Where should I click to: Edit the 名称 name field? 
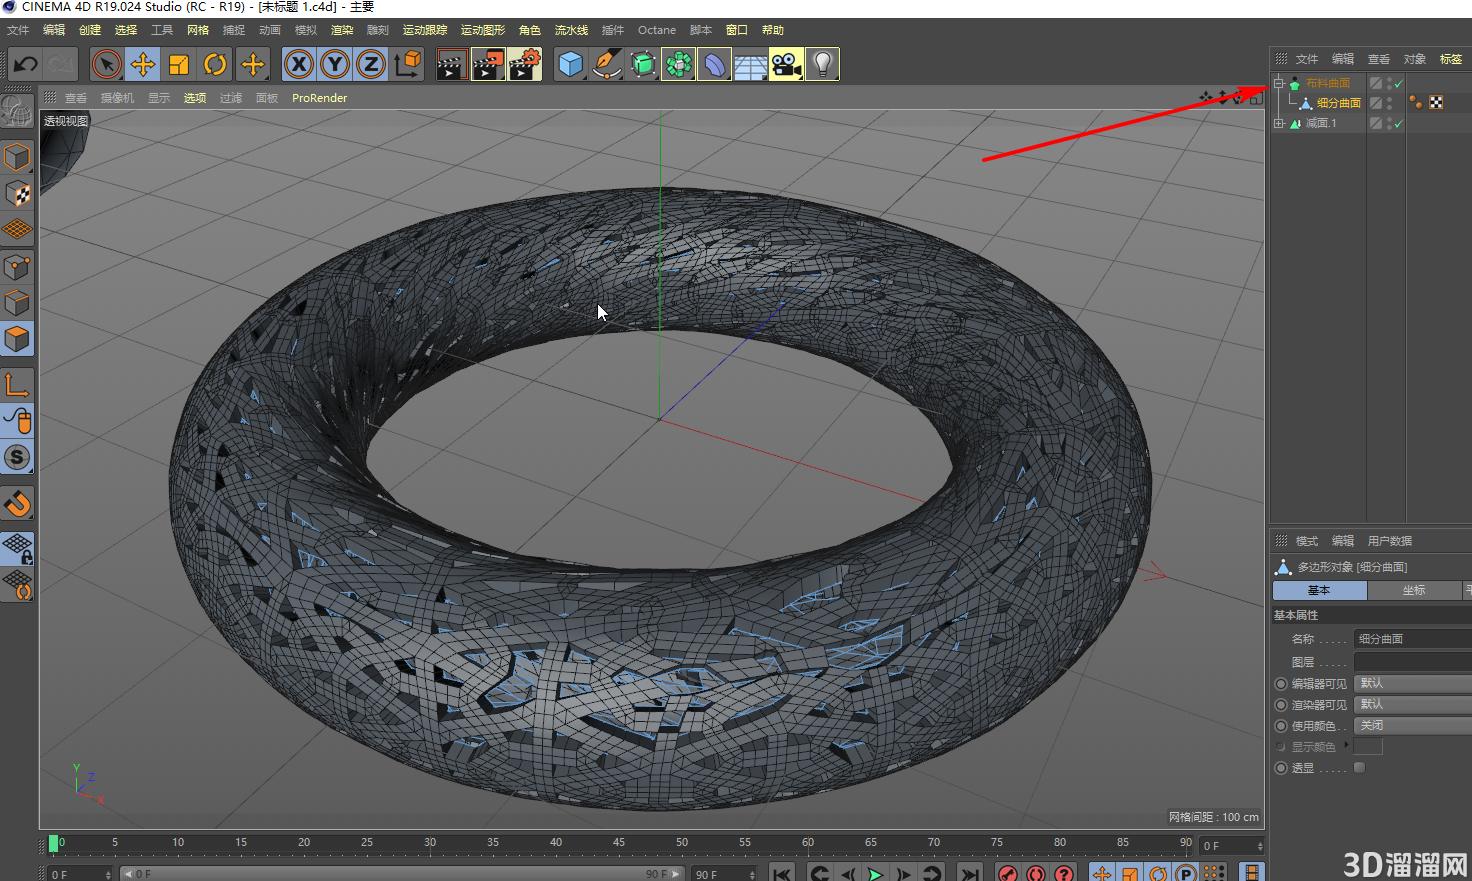click(1413, 639)
